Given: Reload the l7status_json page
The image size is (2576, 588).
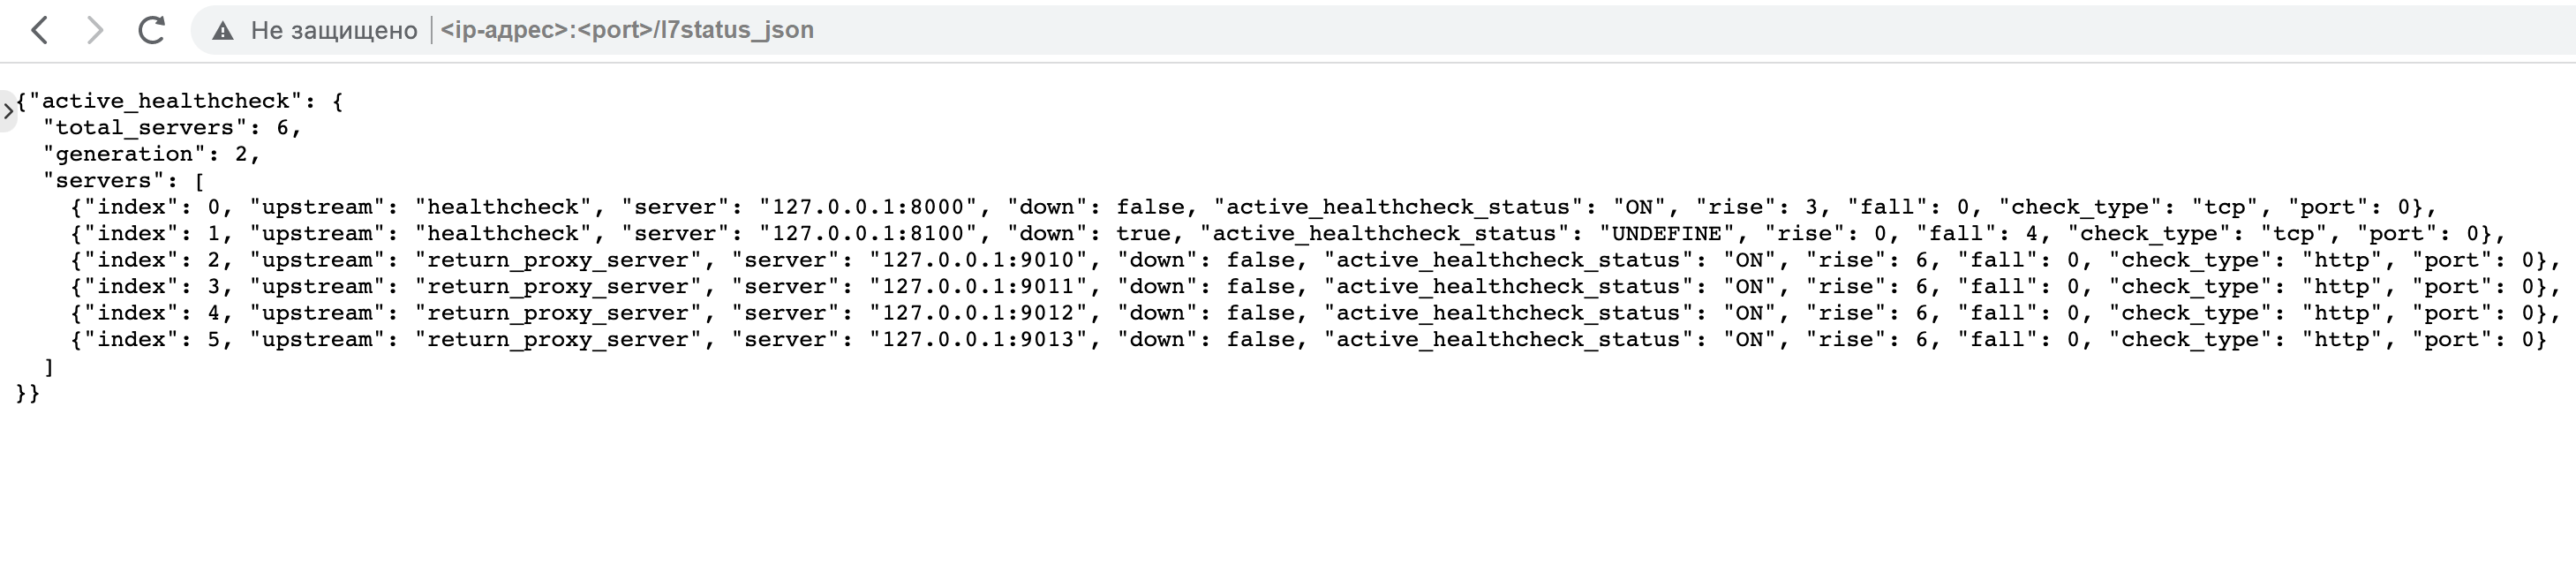Looking at the screenshot, I should click(151, 30).
